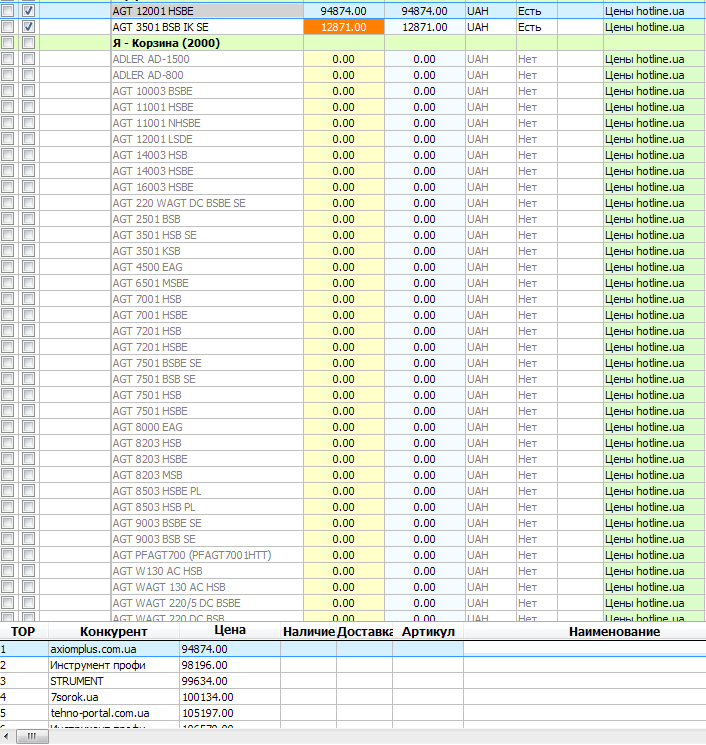Click the yellow 0.00 price cell for AGT 2501 BSB
706x745 pixels.
343,219
